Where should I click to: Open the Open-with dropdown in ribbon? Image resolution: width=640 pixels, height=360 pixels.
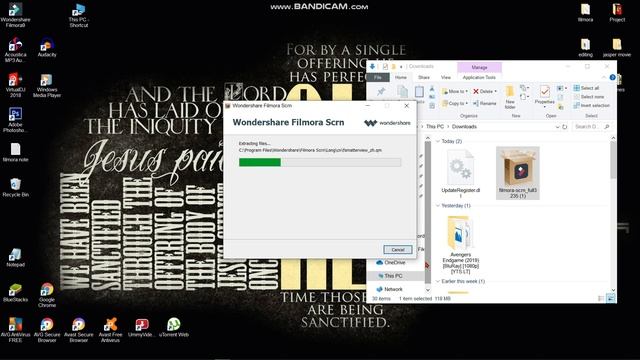[x=562, y=88]
